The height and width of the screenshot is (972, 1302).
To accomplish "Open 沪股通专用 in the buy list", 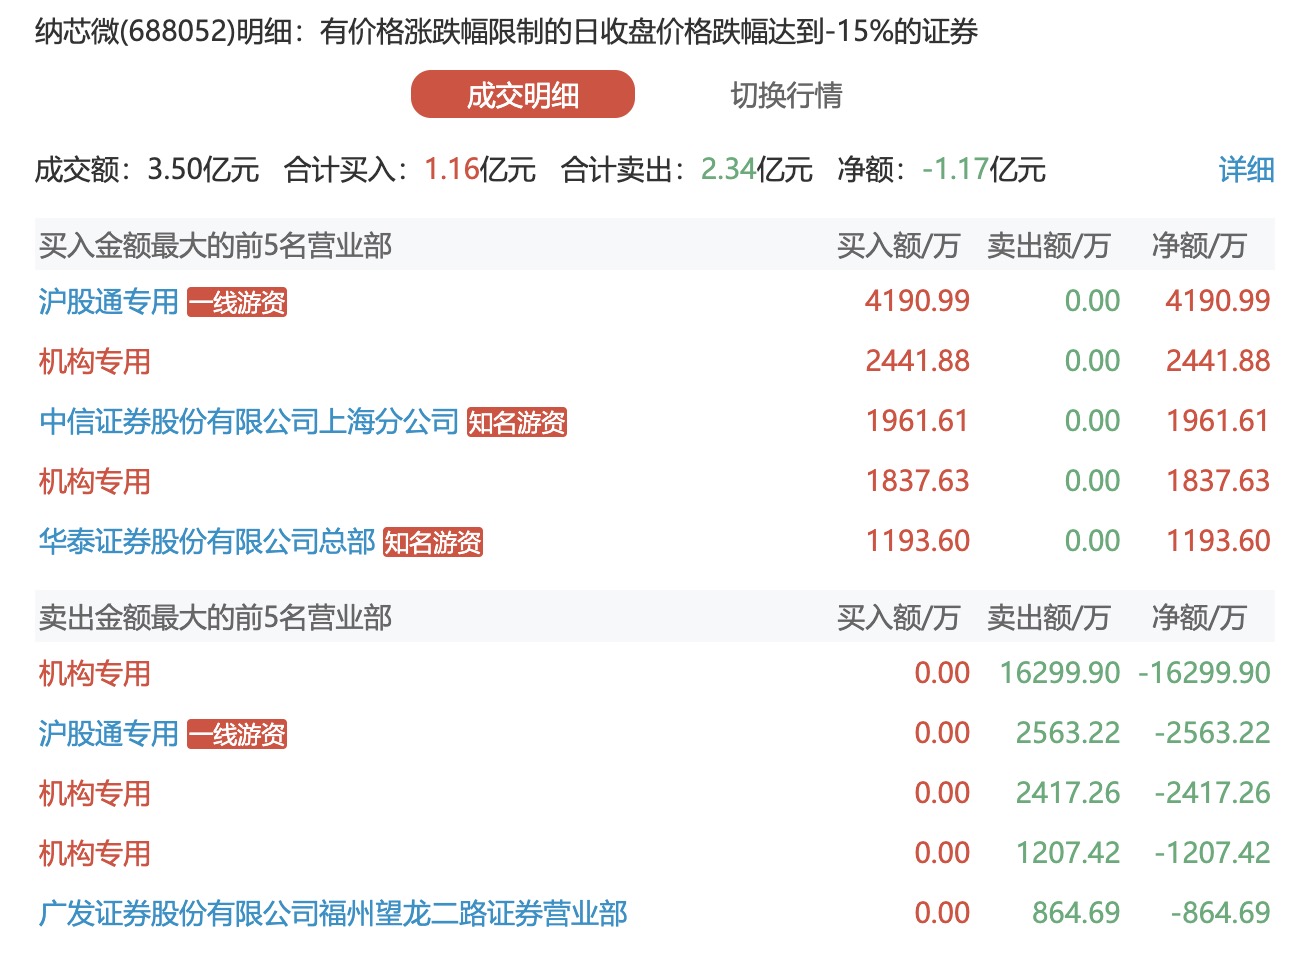I will [108, 301].
